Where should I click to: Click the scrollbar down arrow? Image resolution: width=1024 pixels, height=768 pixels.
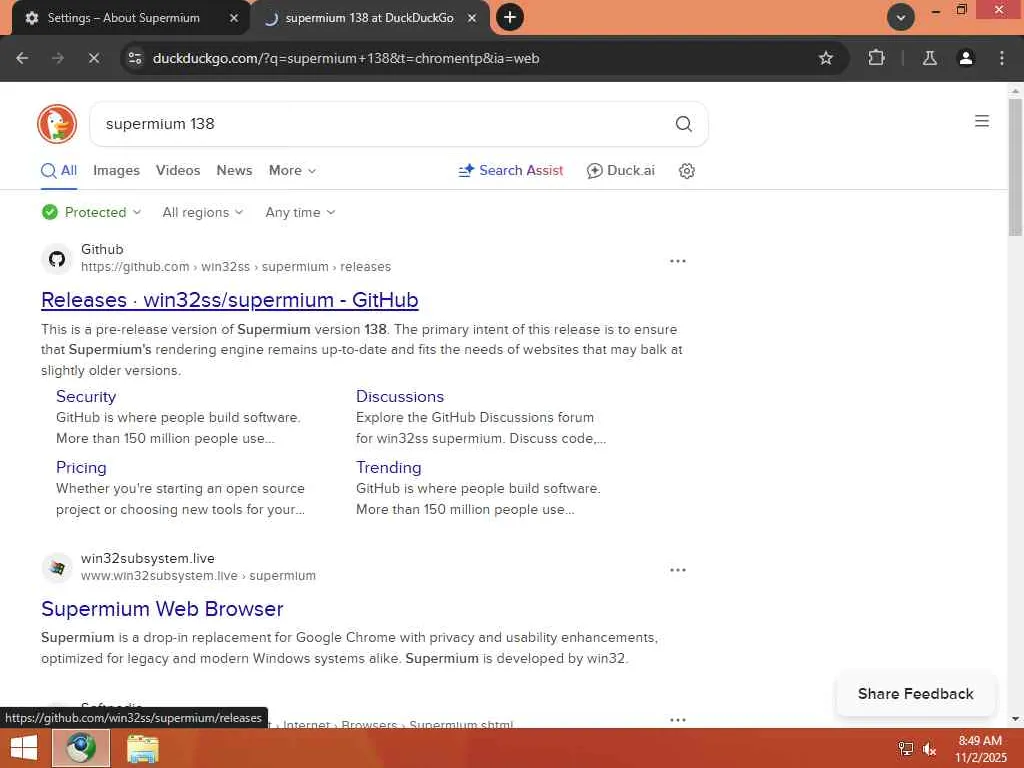[x=1015, y=720]
